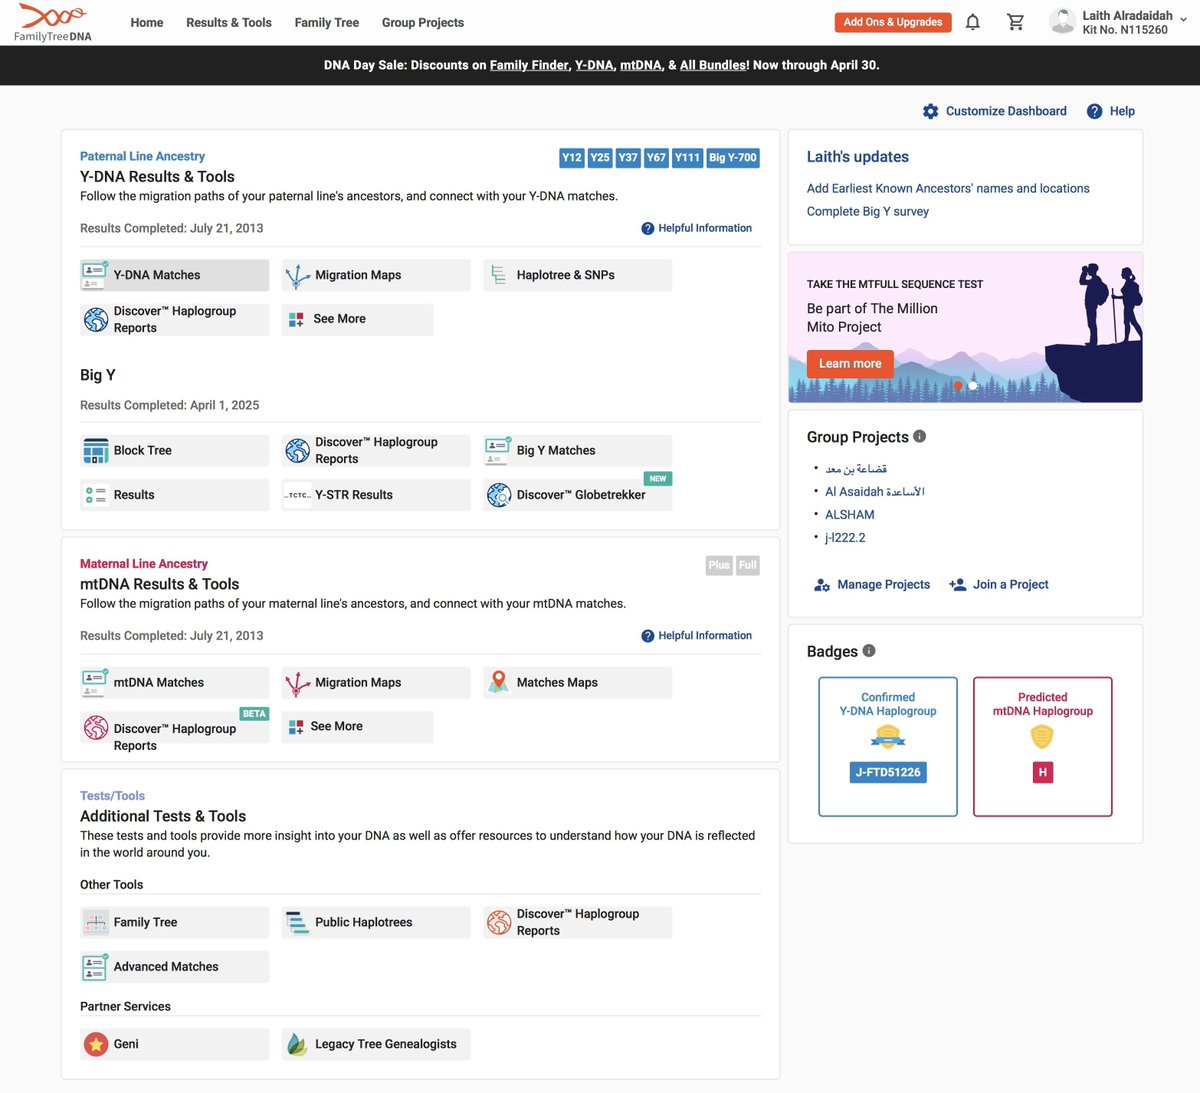1200x1093 pixels.
Task: Open Legacy Tree Genealogists
Action: coord(375,1045)
